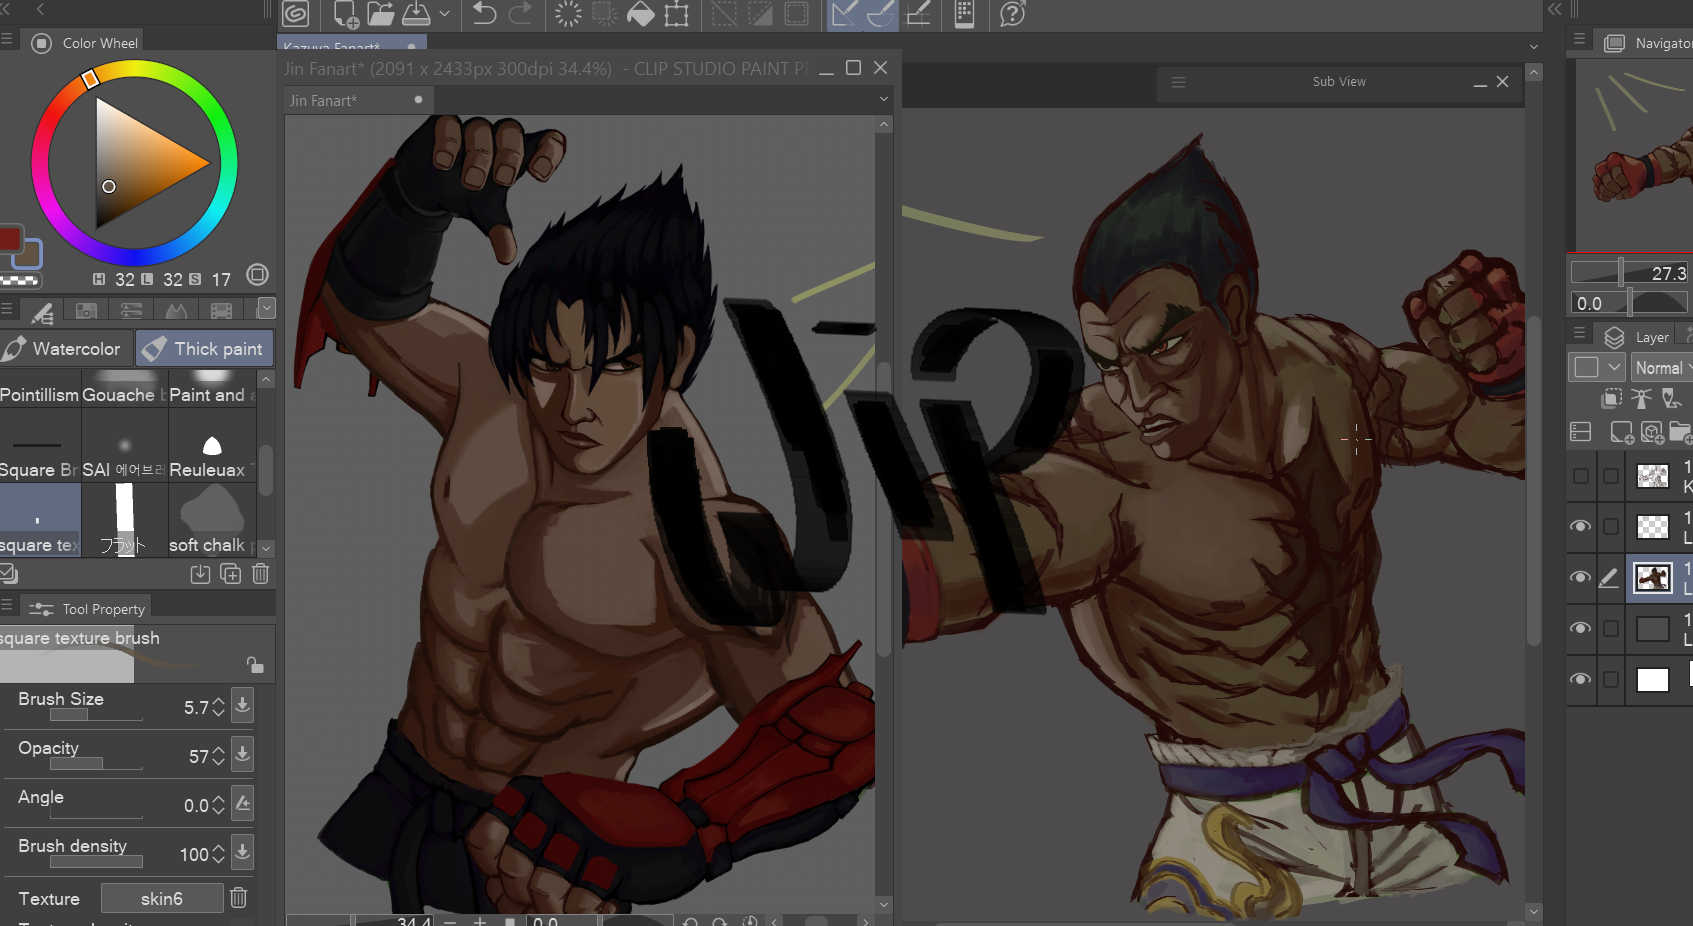This screenshot has width=1693, height=926.
Task: Click the Open file folder icon
Action: [380, 14]
